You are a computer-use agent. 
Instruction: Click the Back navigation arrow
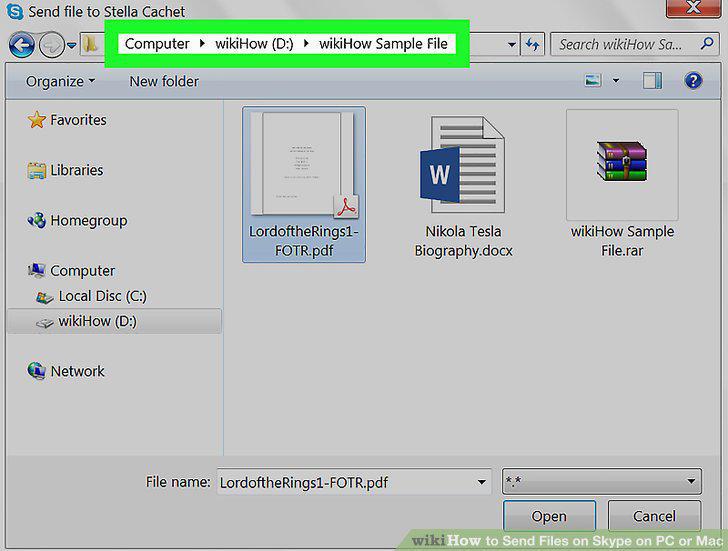pos(21,45)
